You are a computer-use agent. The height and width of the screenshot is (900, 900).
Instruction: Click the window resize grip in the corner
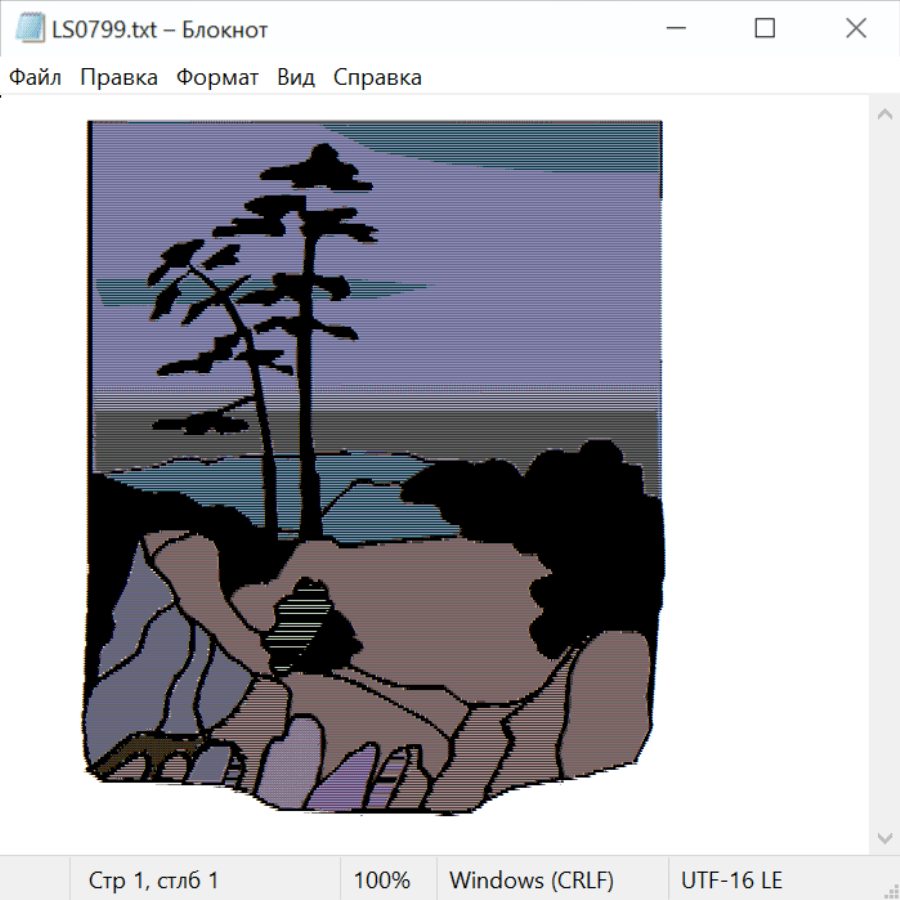click(891, 891)
